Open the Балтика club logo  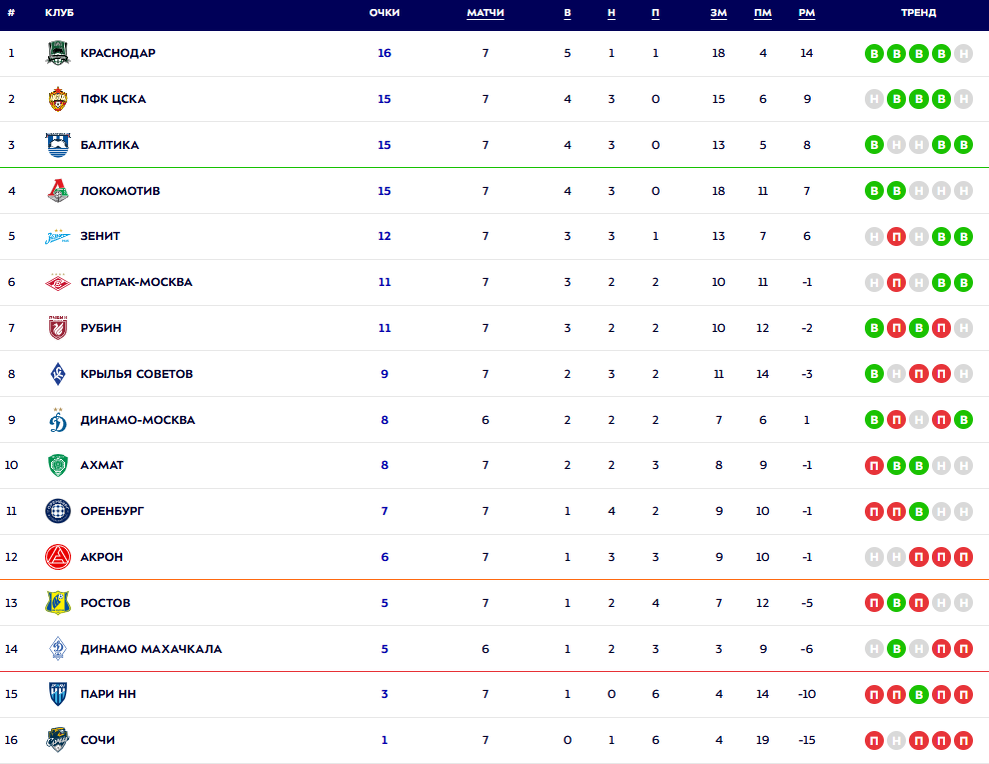[58, 145]
